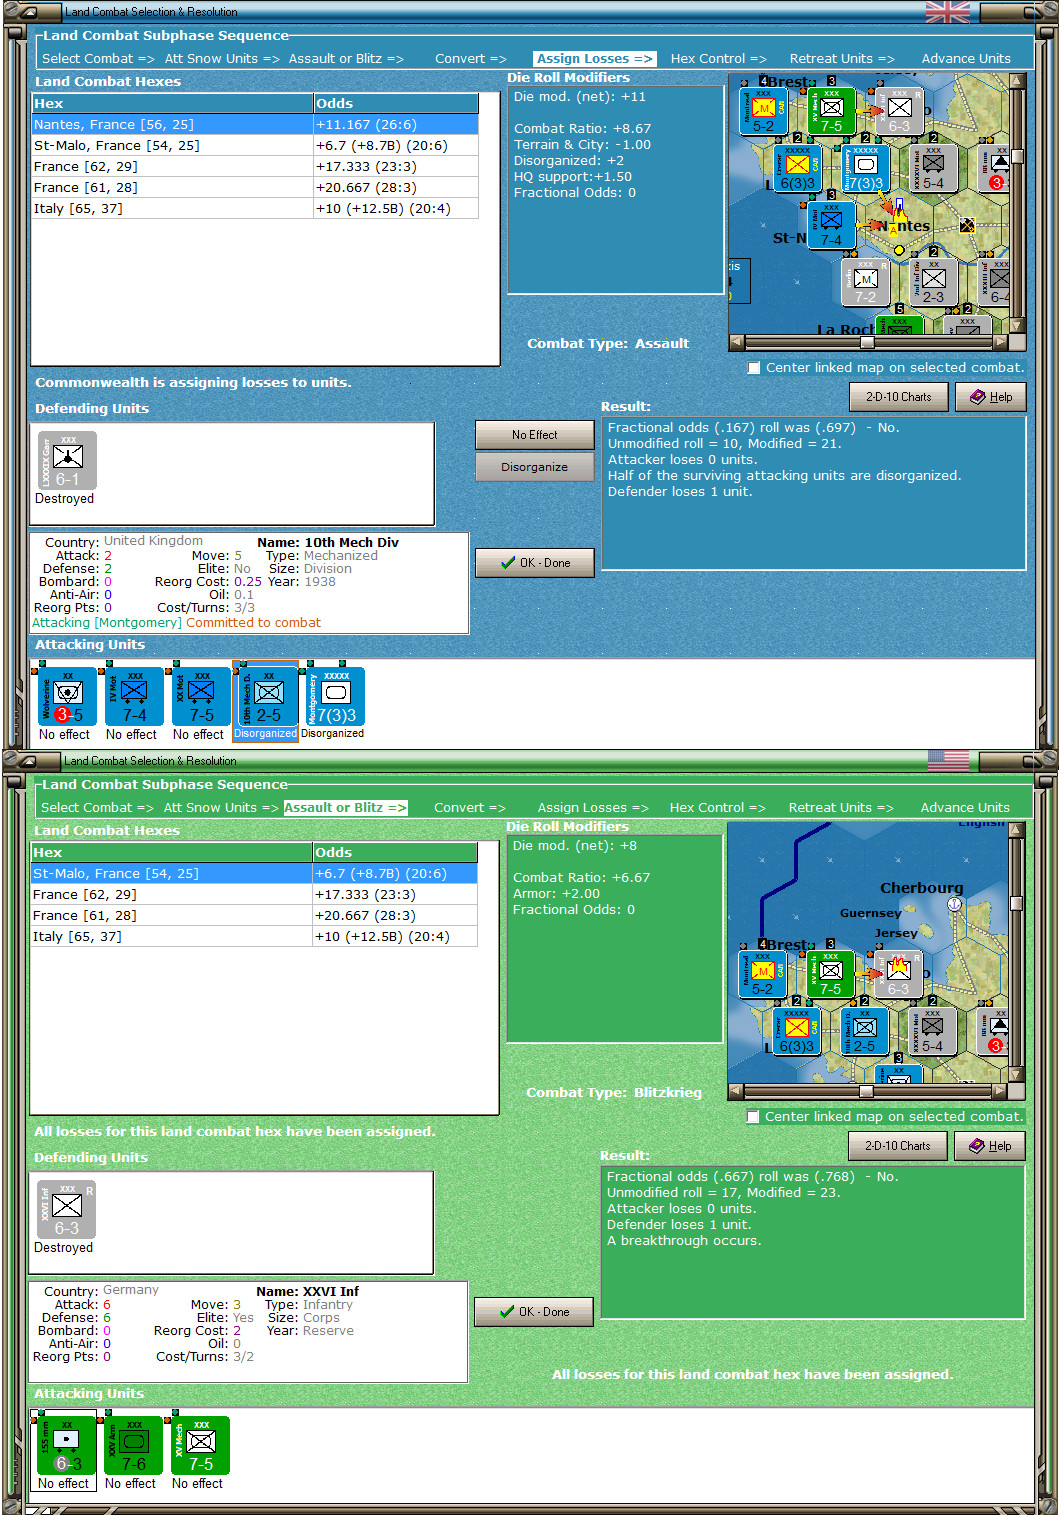This screenshot has width=1059, height=1515.
Task: Click right arrow on green window map scrollbar
Action: [x=999, y=1091]
